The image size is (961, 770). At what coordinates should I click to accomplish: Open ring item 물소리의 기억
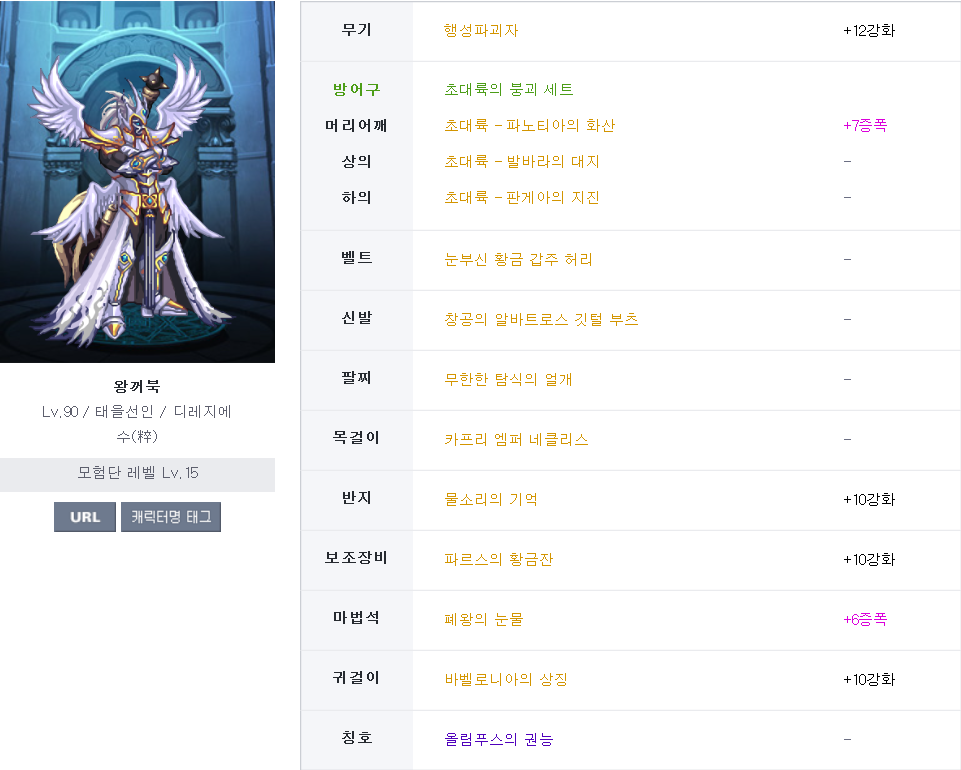[x=491, y=500]
